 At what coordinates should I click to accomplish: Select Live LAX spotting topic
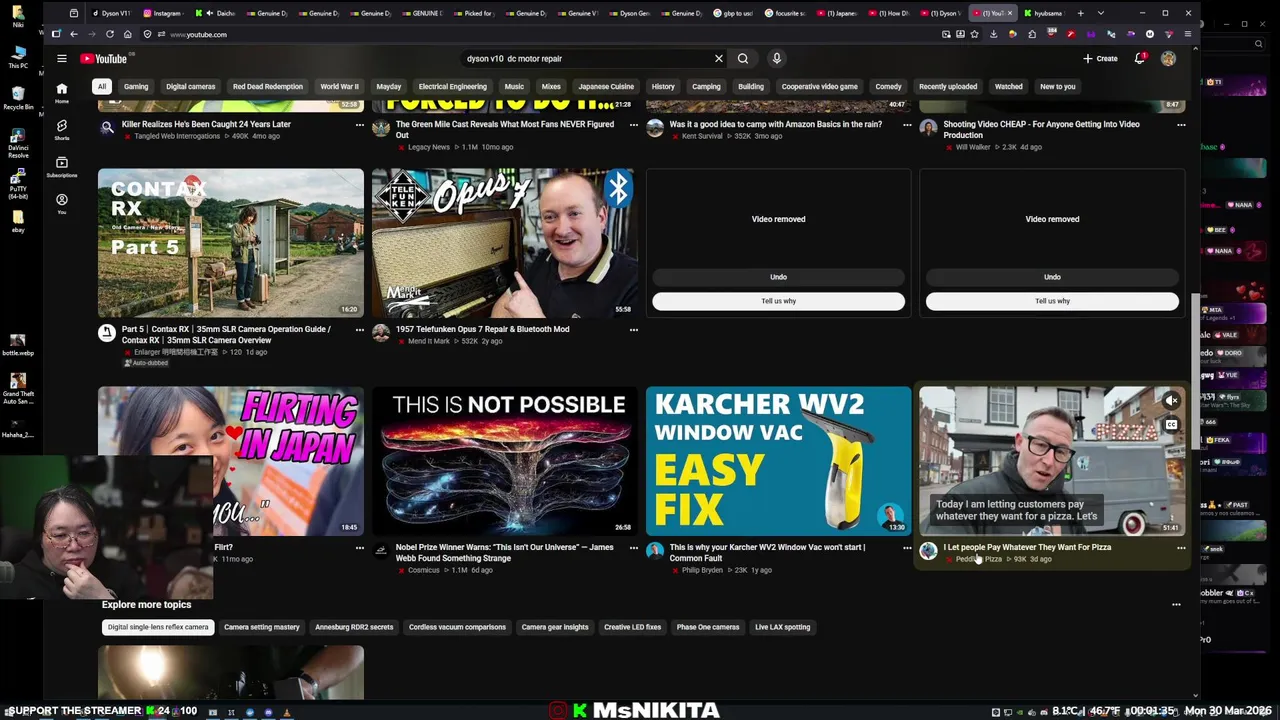(x=782, y=627)
